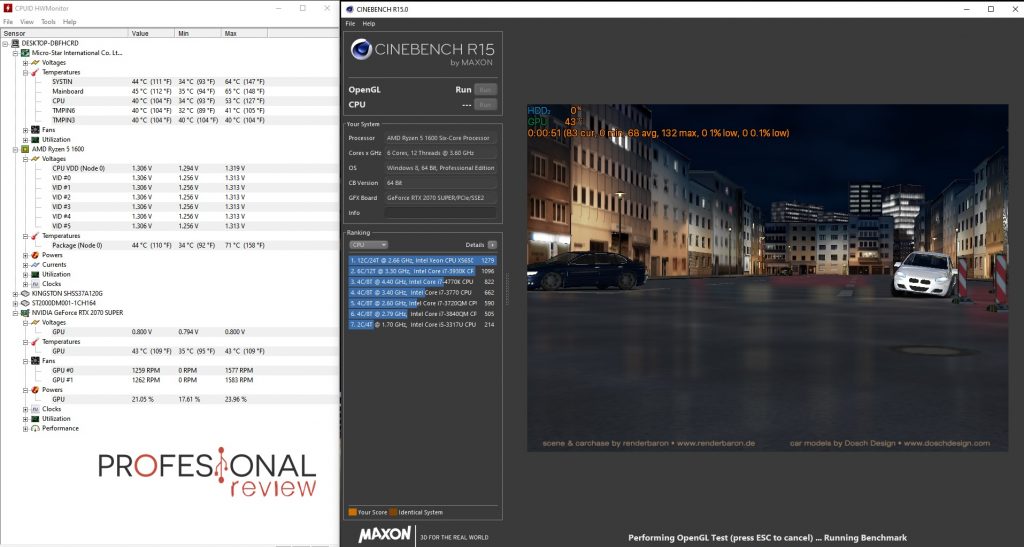Click the KINGSTON SHSS37A120G drive icon

point(25,294)
